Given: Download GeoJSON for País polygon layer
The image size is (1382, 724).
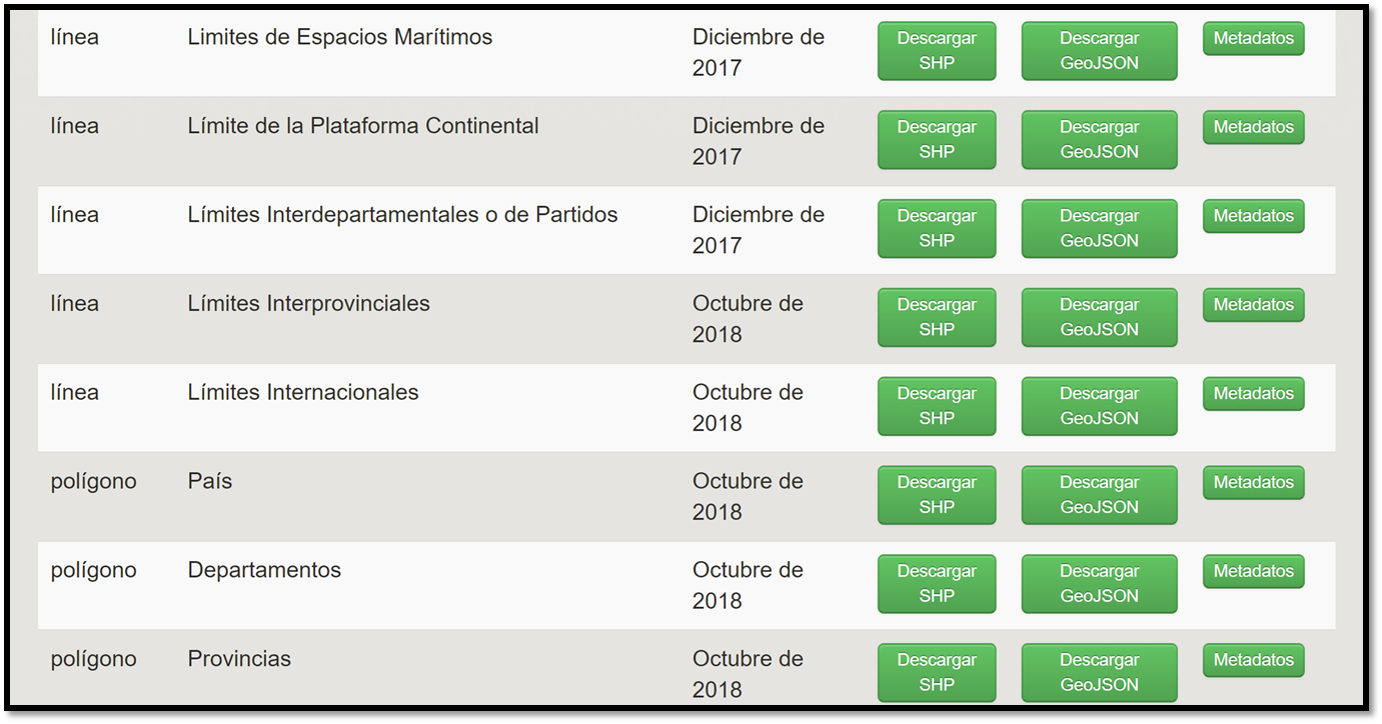Looking at the screenshot, I should 1098,495.
